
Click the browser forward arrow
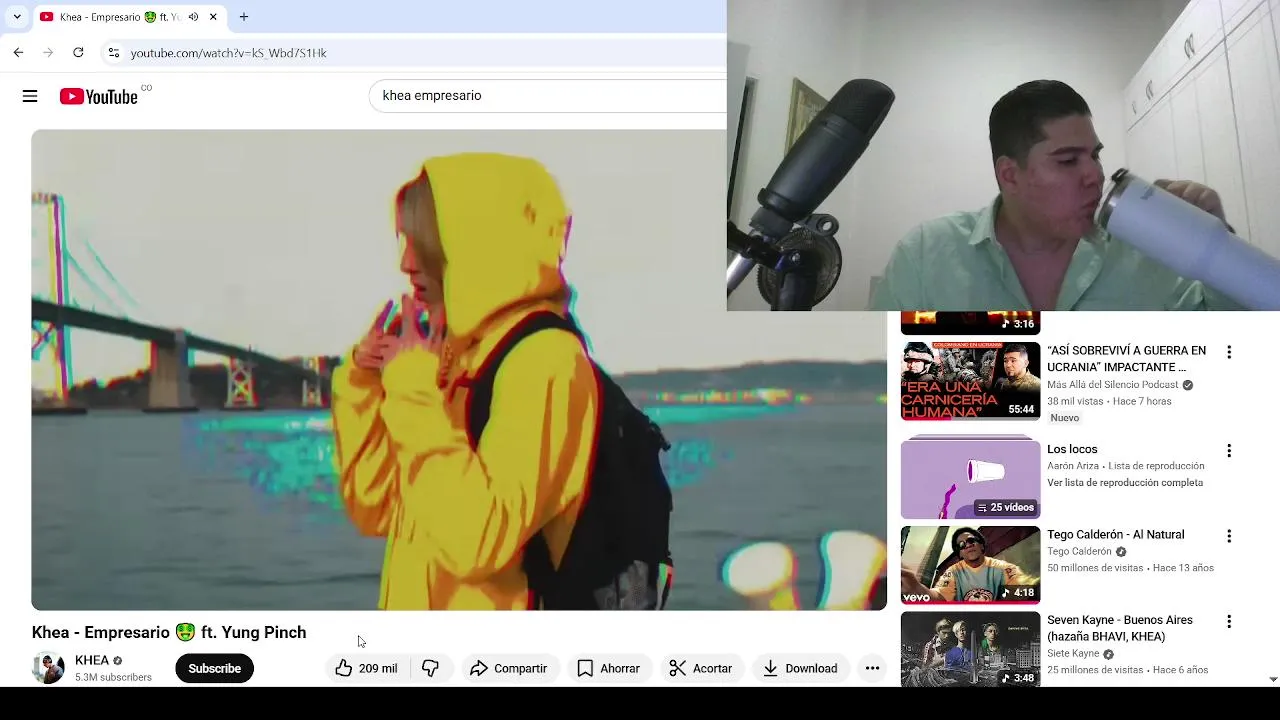48,52
